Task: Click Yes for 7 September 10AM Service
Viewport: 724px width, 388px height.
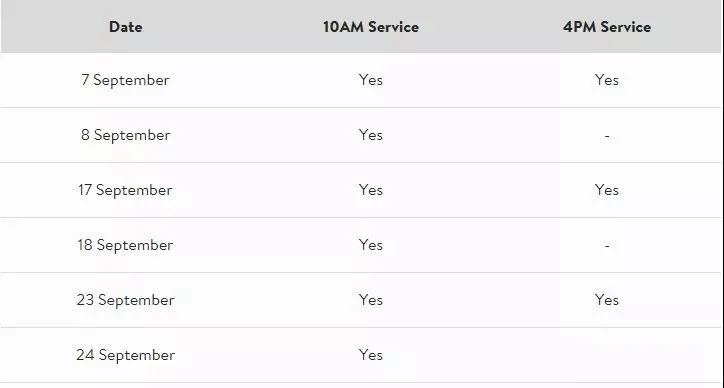Action: [371, 80]
